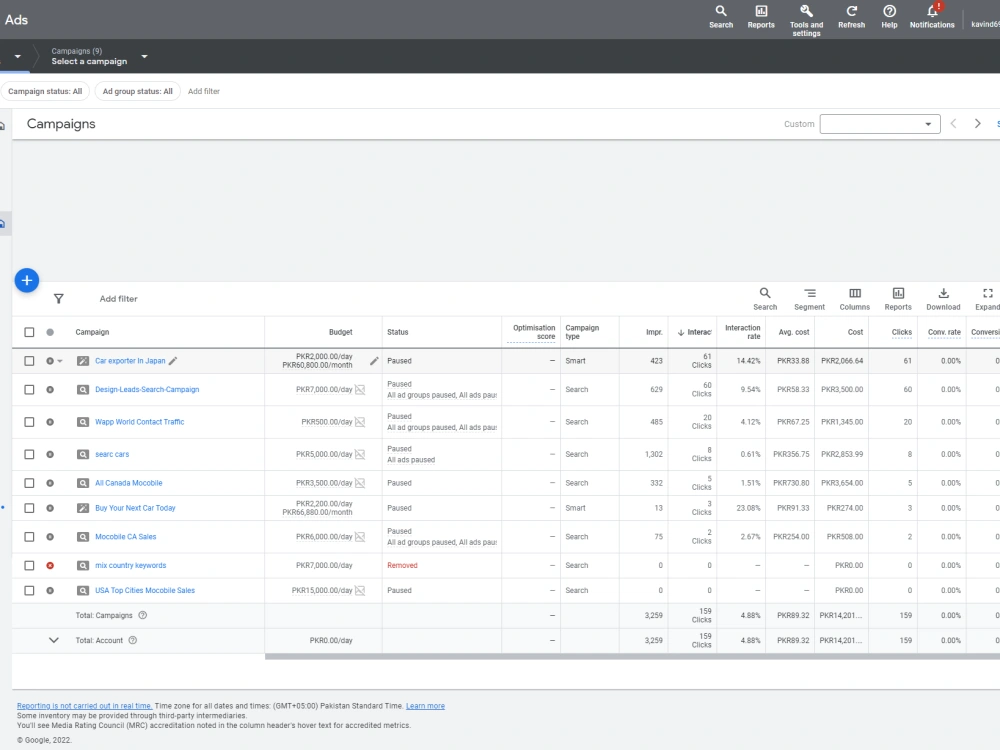Go to next date range arrow

click(977, 124)
